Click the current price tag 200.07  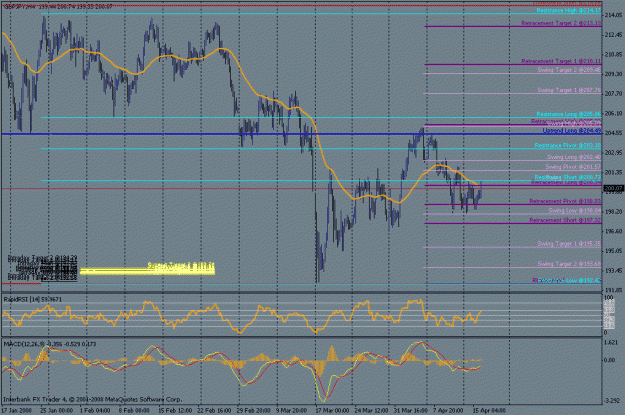click(x=614, y=188)
